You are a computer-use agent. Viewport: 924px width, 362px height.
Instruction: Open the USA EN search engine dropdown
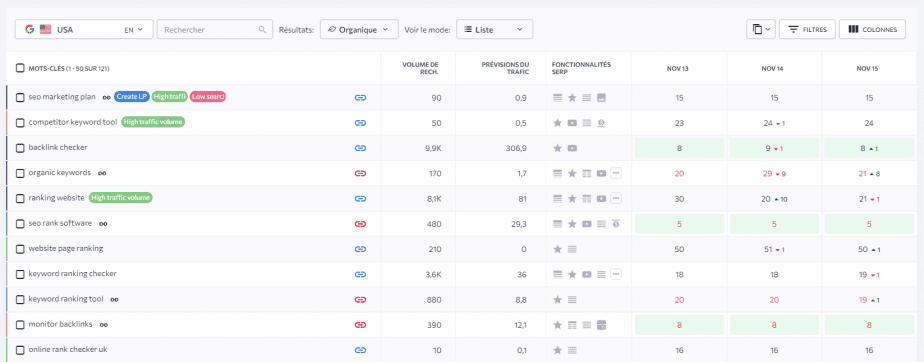click(x=84, y=29)
